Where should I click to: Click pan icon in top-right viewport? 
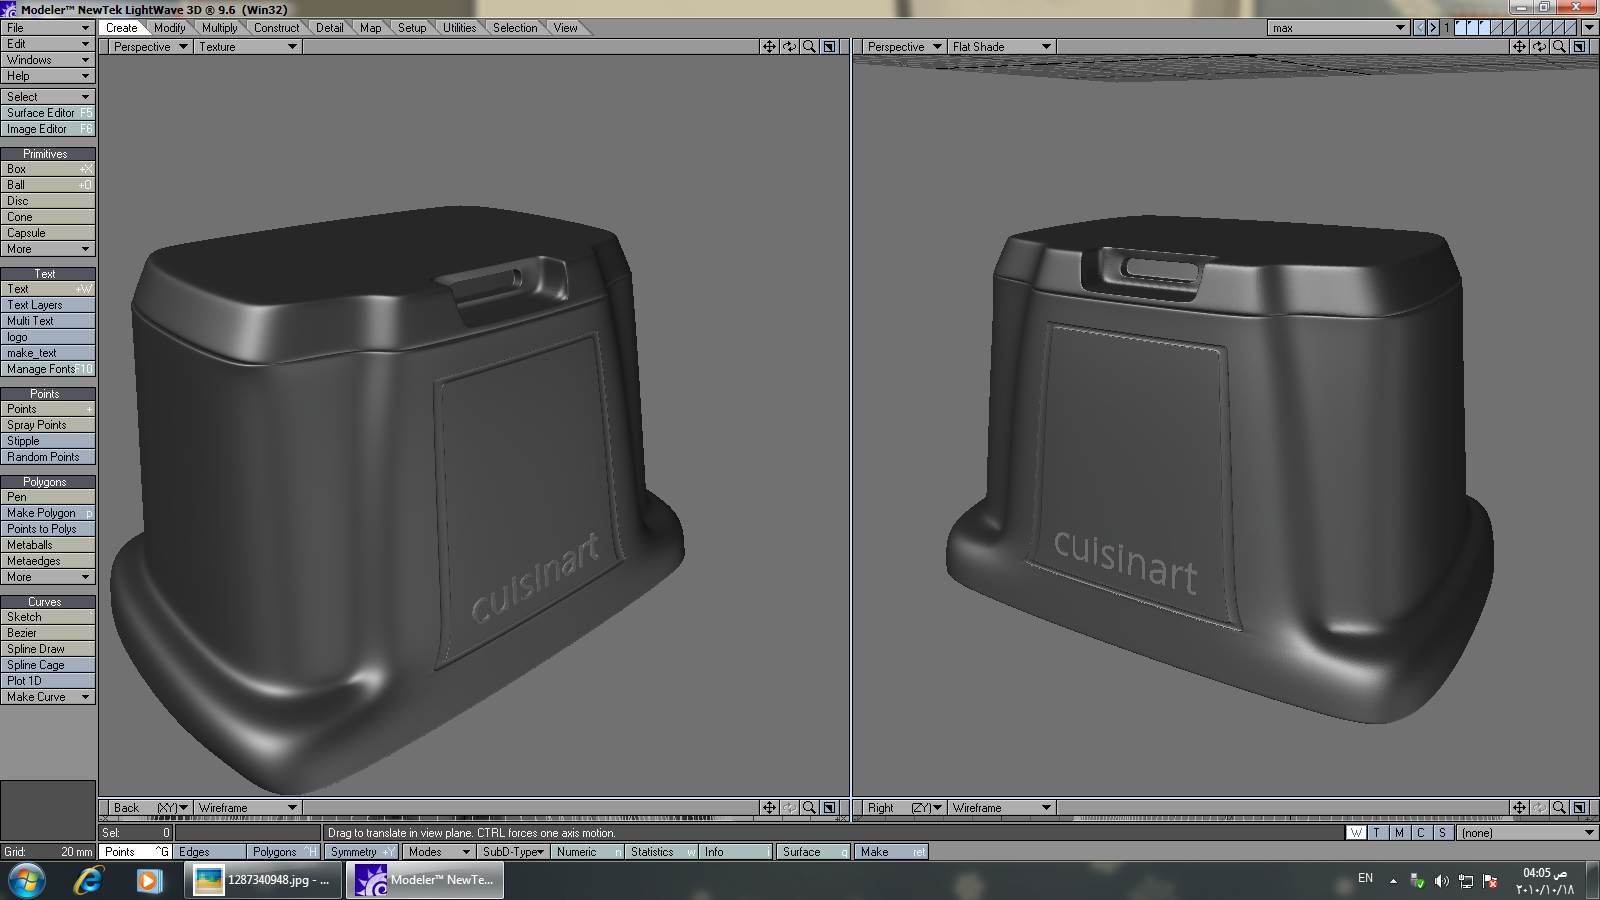(1519, 47)
